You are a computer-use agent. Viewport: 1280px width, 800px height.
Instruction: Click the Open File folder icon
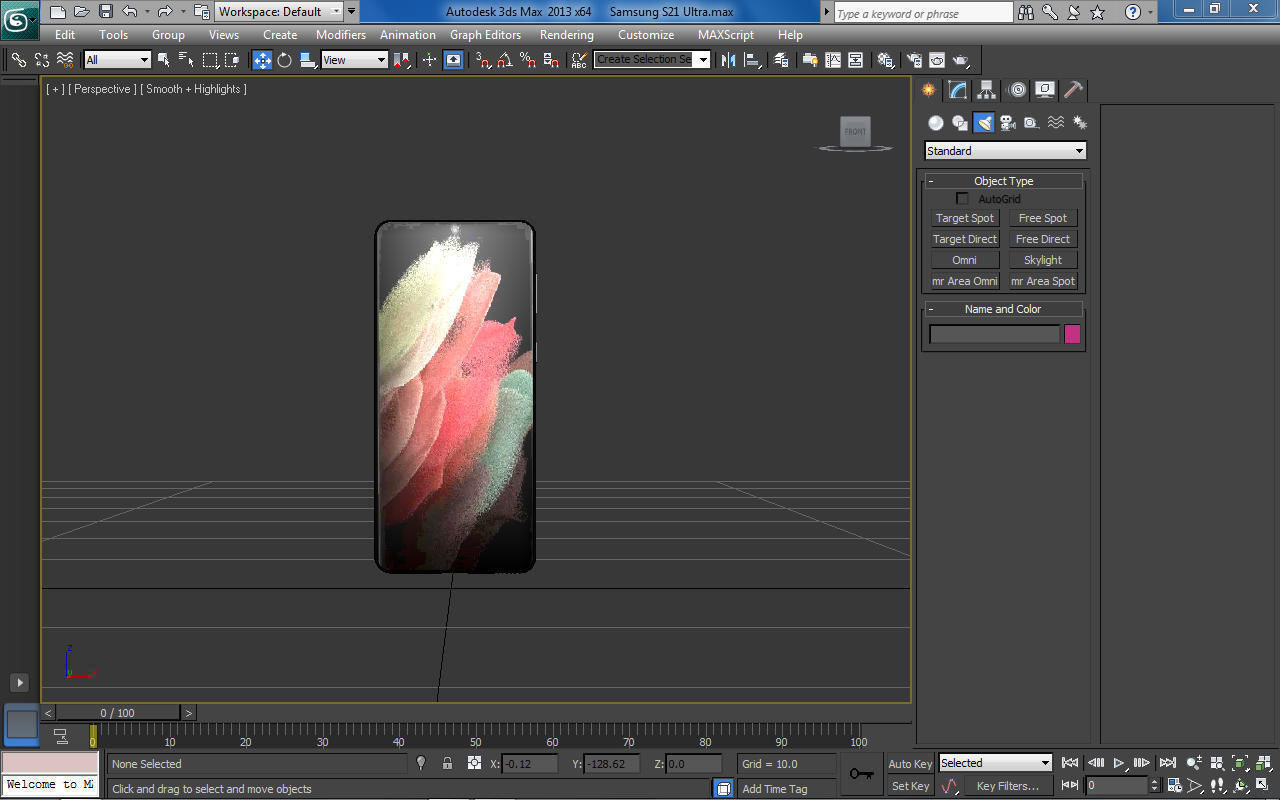tap(81, 12)
